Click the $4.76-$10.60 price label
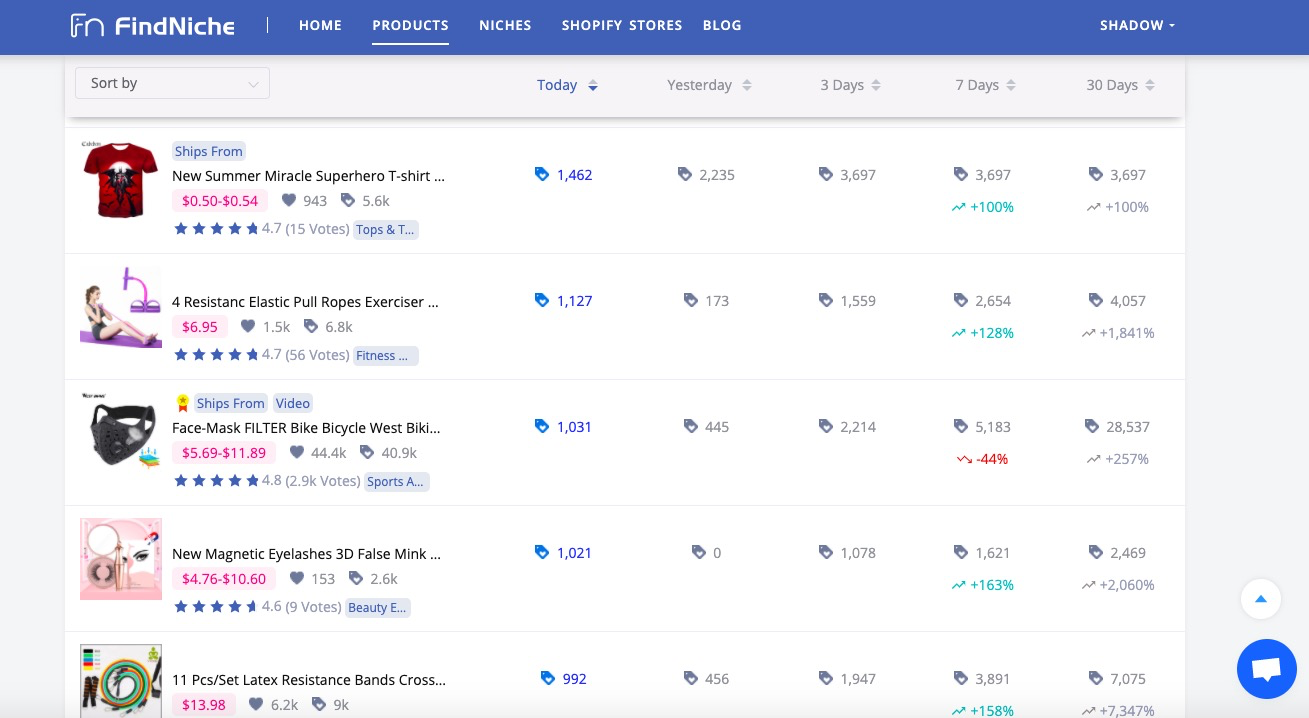This screenshot has width=1309, height=718. pos(224,579)
